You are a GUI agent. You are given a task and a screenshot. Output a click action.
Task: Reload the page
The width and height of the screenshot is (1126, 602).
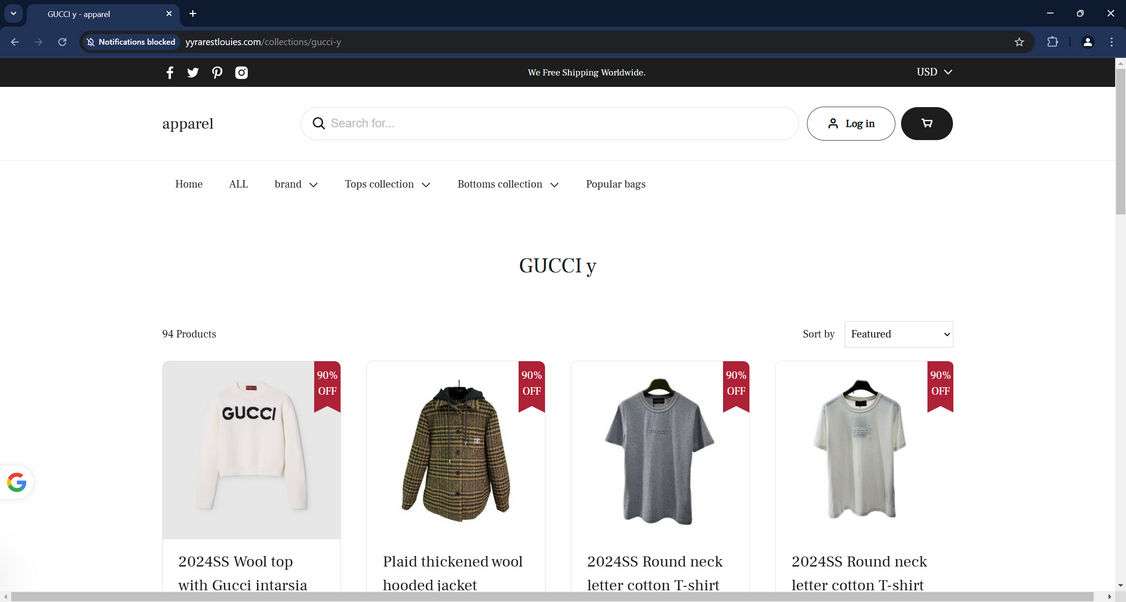(62, 42)
